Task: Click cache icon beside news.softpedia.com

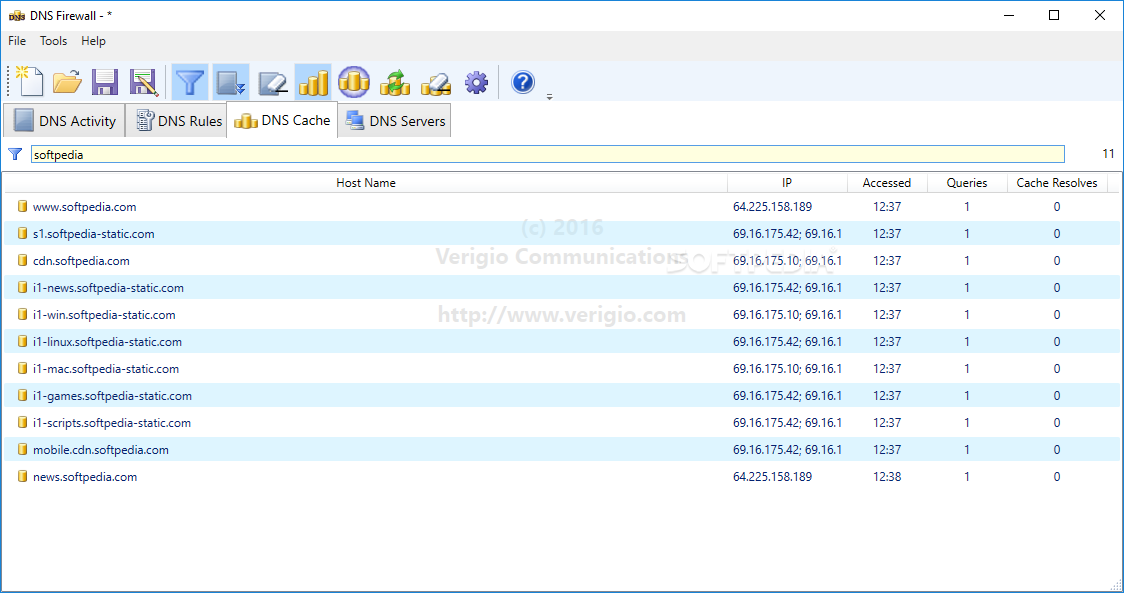Action: [x=22, y=477]
